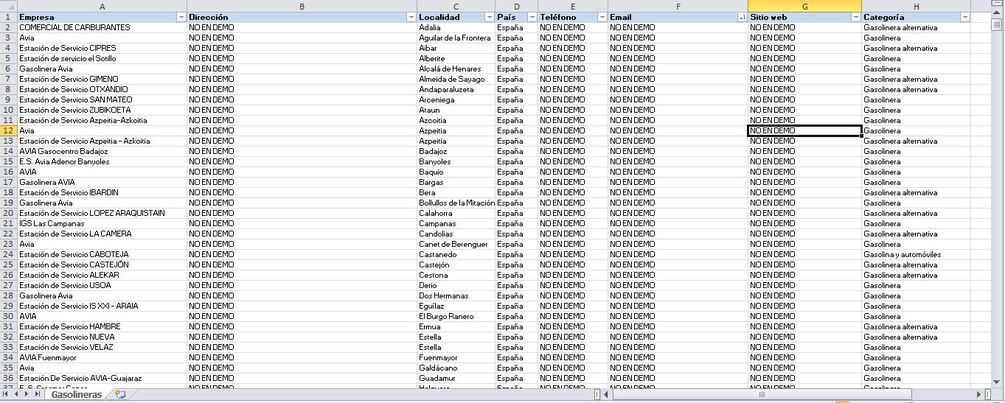Viewport: 1005px width, 403px height.
Task: Select Localidad cell Dos Hermanas
Action: coord(456,295)
